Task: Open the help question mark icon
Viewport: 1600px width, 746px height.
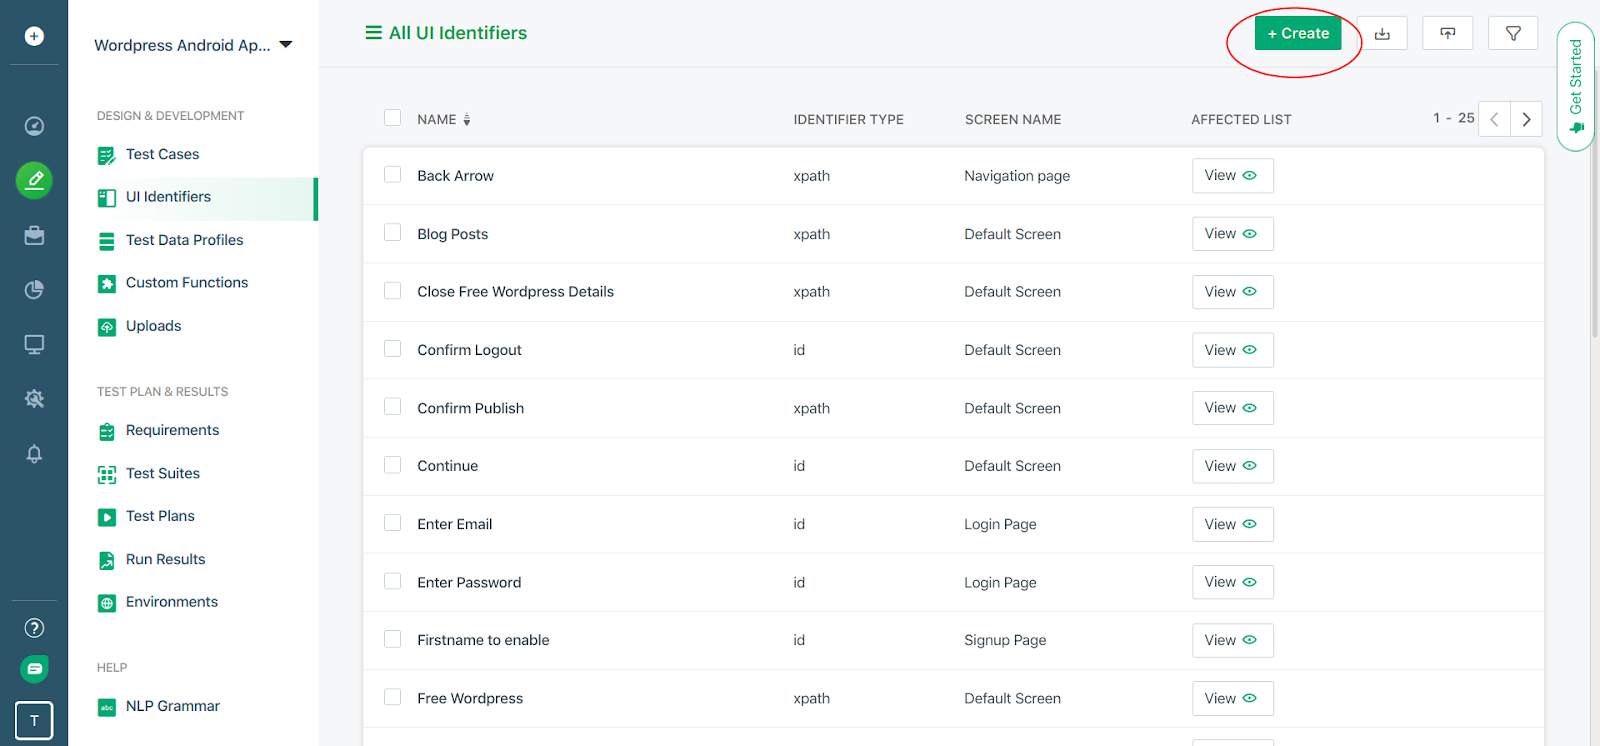Action: (34, 628)
